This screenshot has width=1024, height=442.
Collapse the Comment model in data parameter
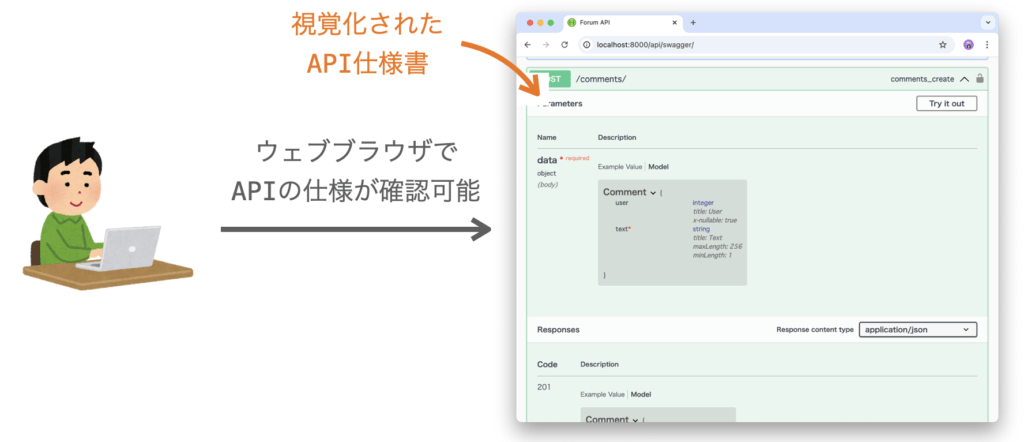[x=652, y=192]
